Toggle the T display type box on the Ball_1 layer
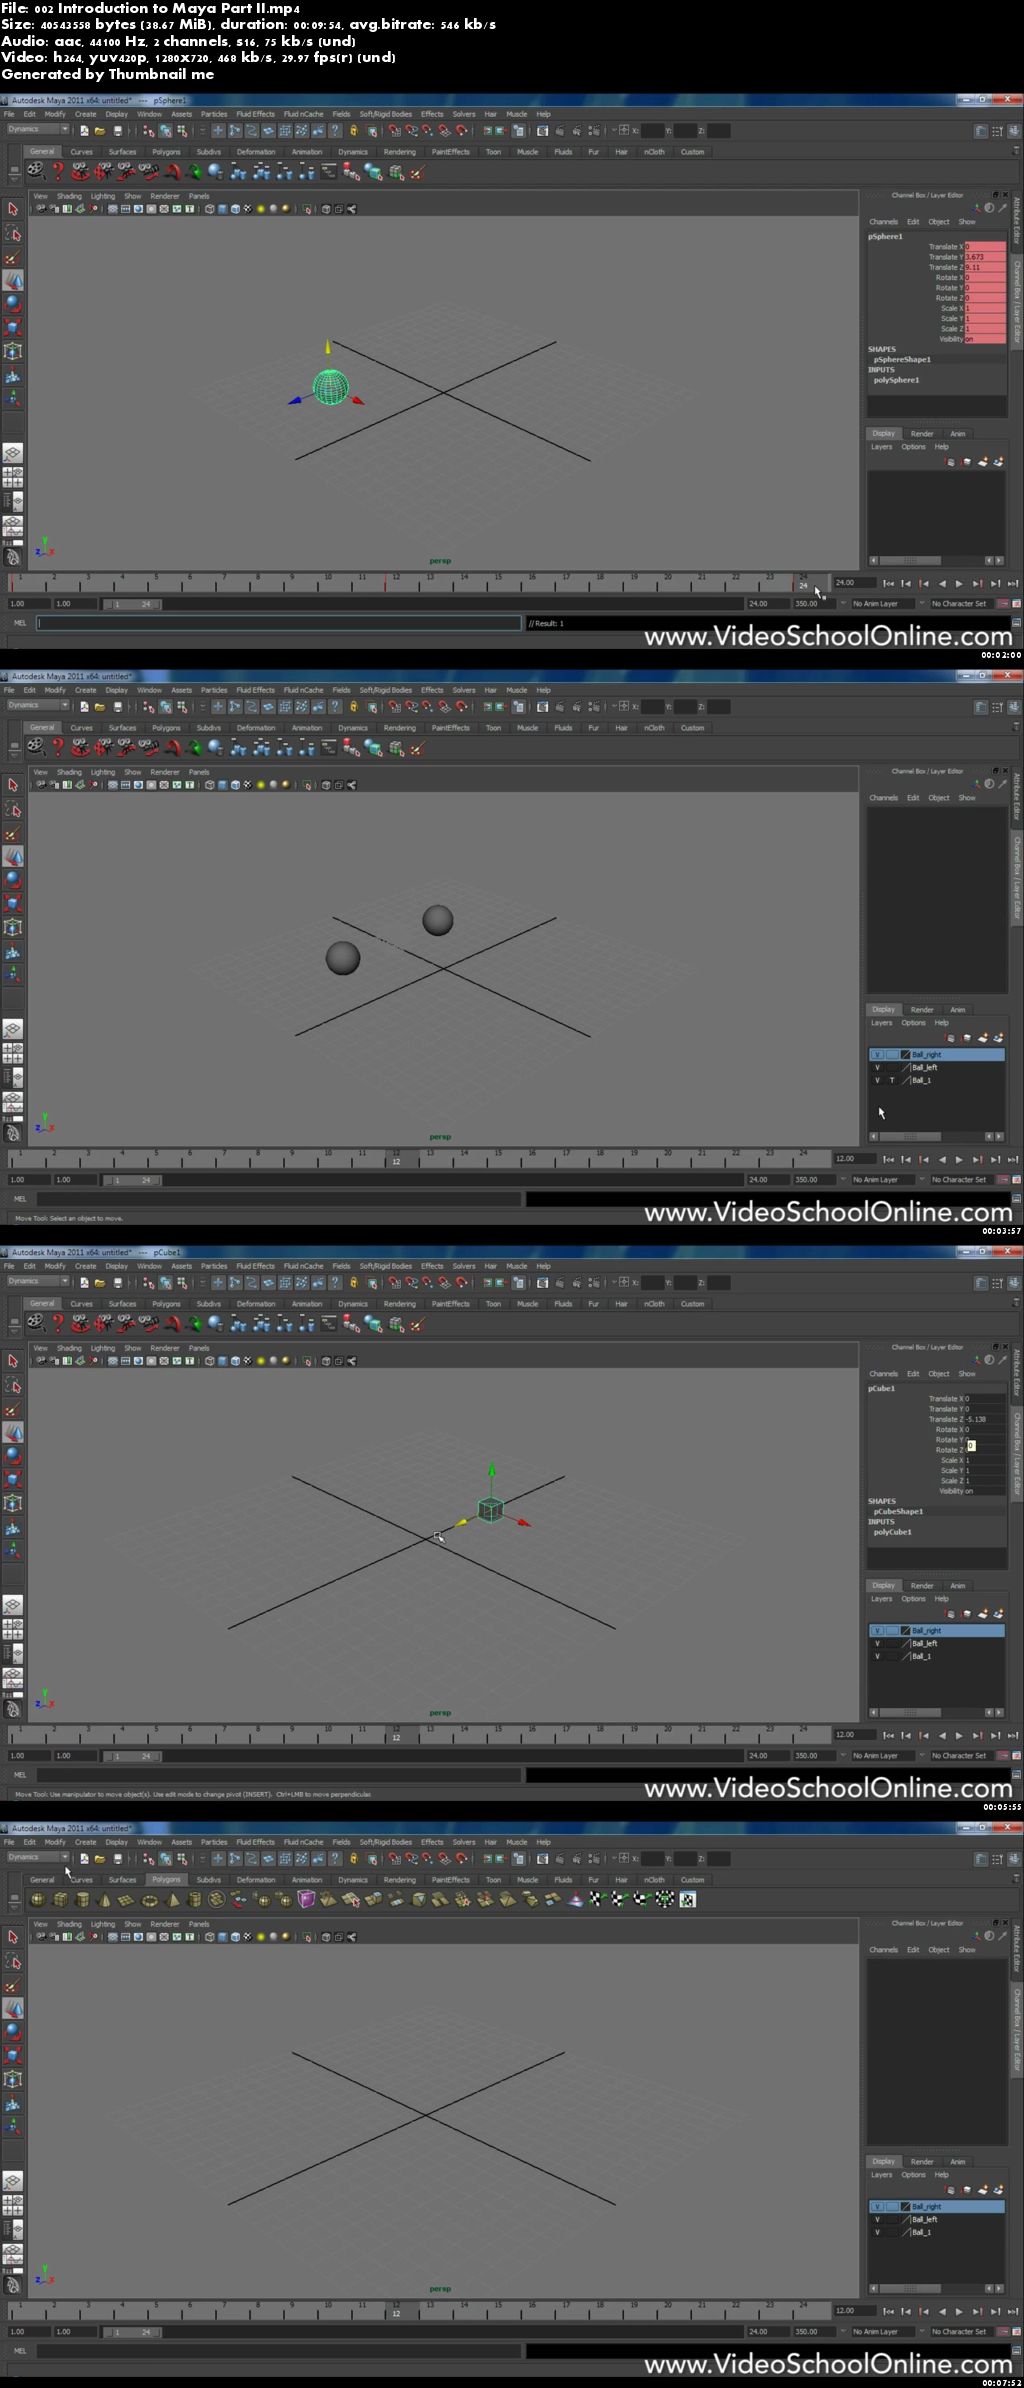Screen dimensions: 1024x2388 892,1081
